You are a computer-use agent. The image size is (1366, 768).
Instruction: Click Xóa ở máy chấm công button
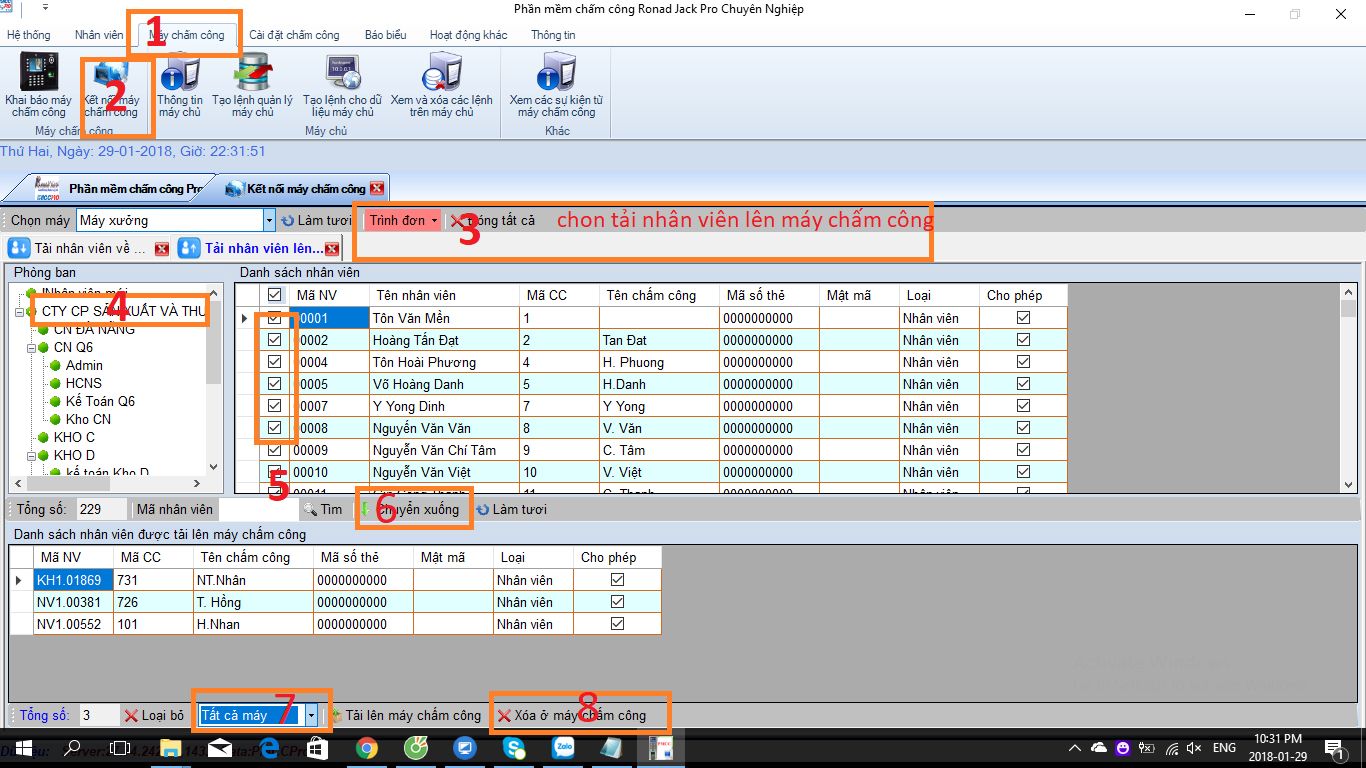[572, 716]
